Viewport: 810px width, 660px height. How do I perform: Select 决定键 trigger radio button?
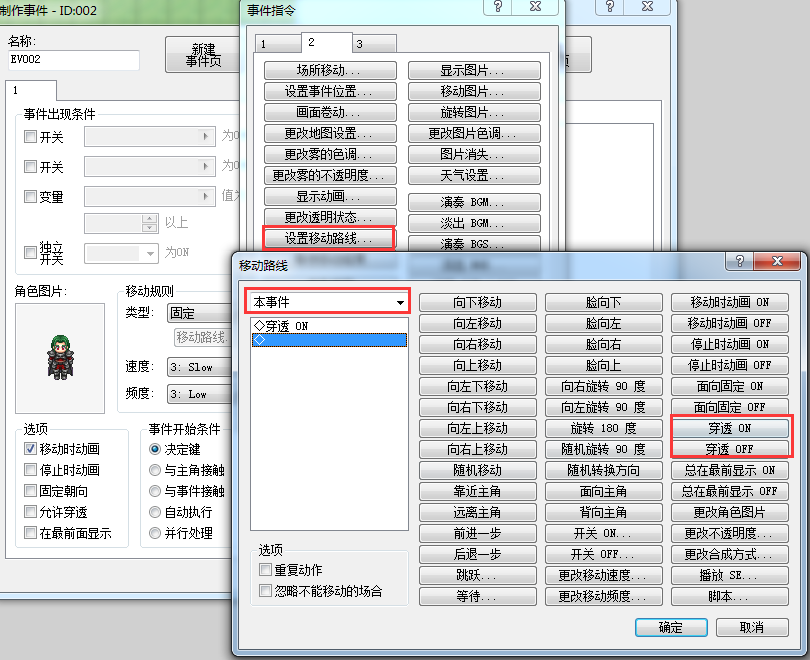154,449
